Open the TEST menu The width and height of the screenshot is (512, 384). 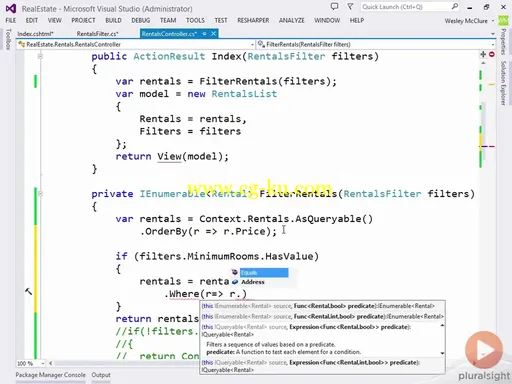(x=221, y=20)
